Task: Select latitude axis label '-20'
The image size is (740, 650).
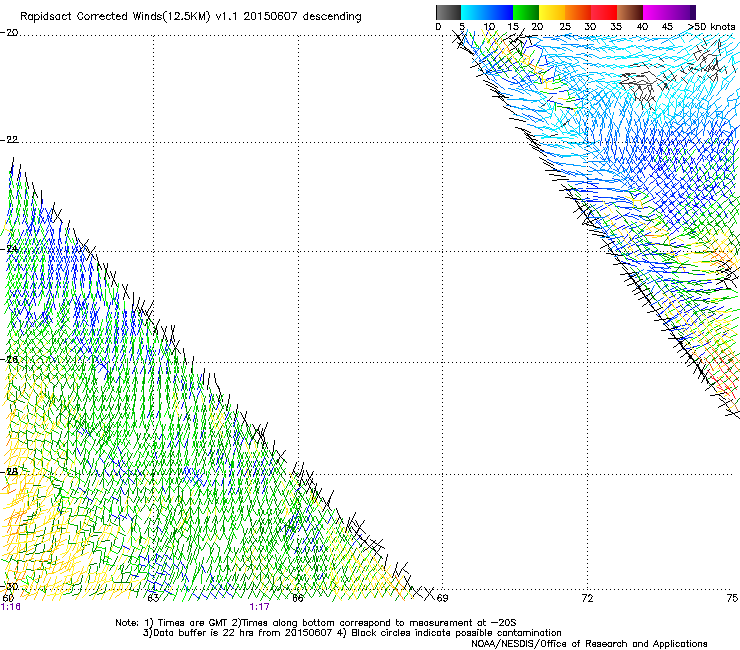Action: [9, 32]
